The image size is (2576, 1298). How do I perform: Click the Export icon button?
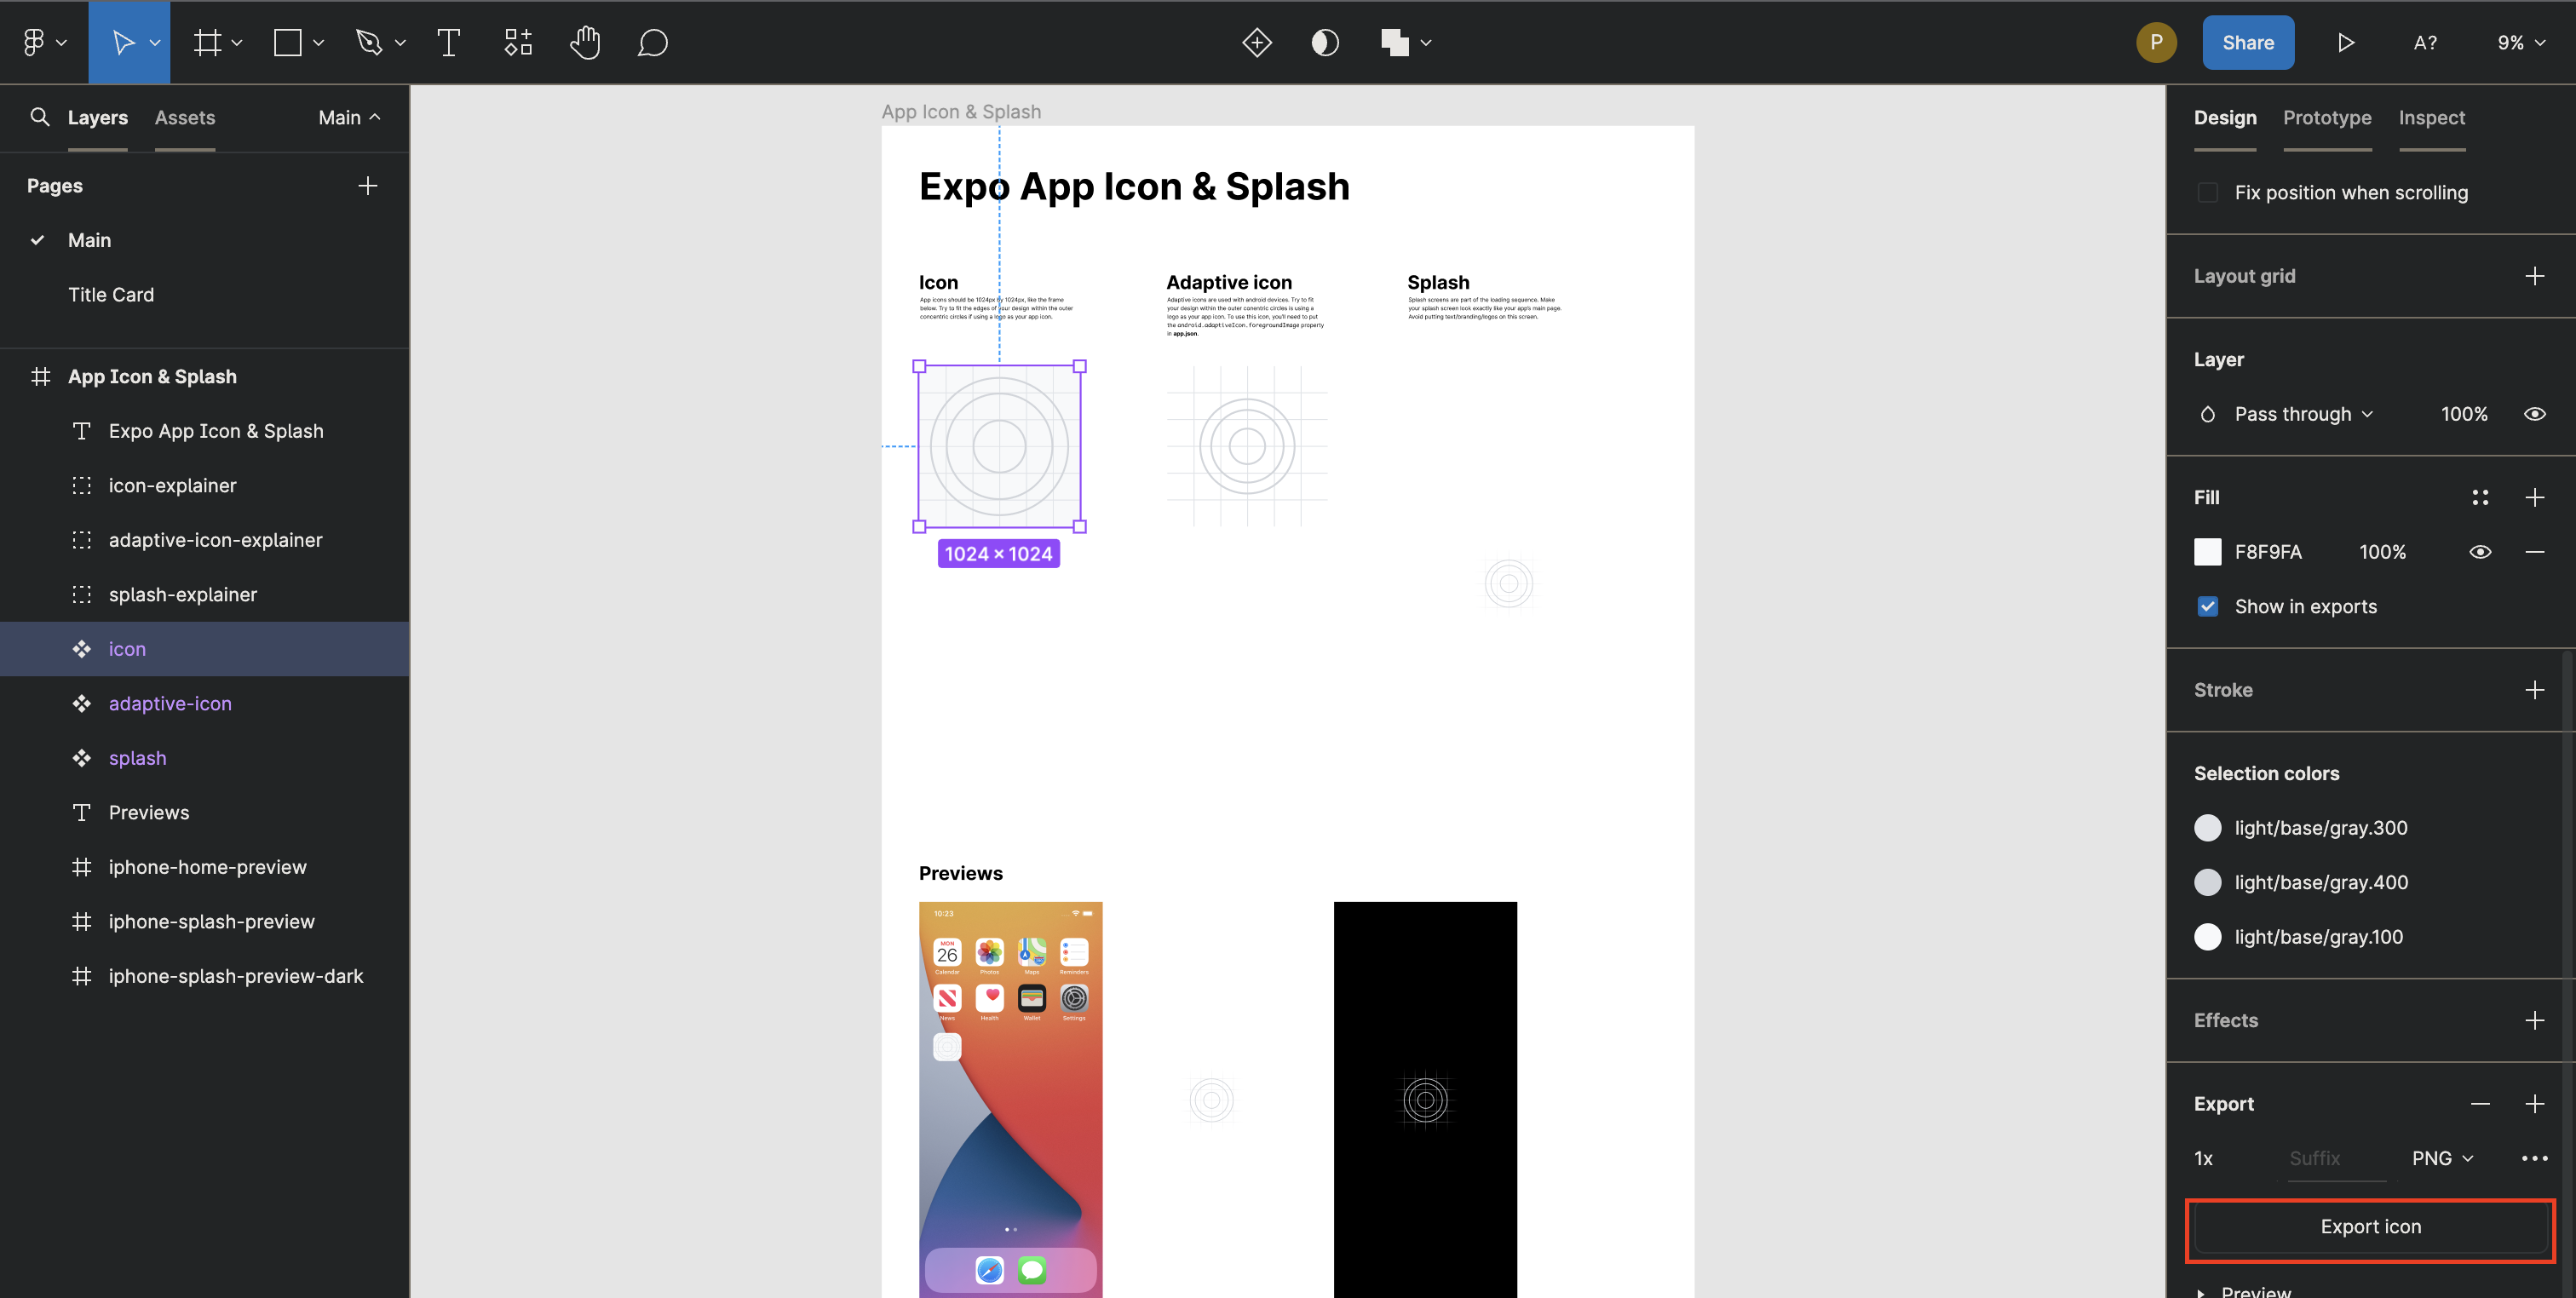[x=2369, y=1226]
